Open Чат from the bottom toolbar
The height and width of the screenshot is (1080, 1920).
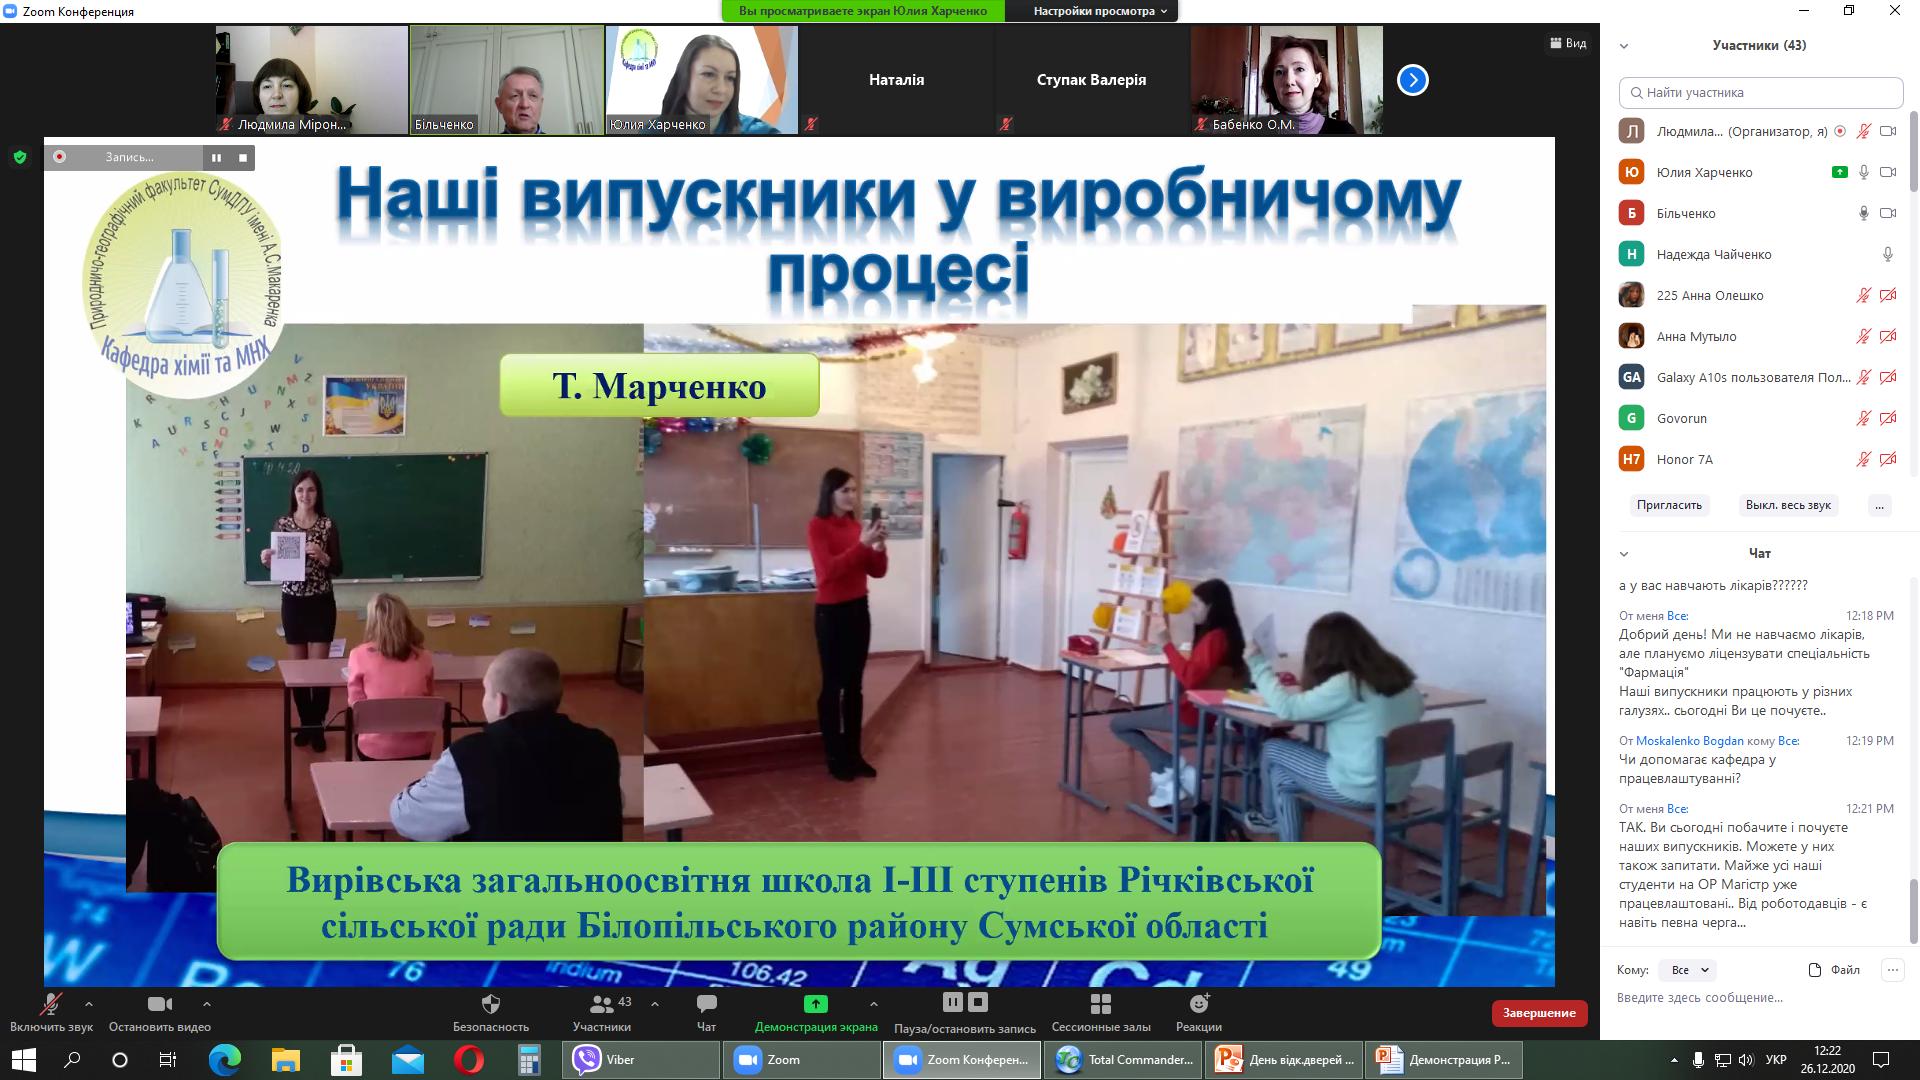click(706, 1012)
